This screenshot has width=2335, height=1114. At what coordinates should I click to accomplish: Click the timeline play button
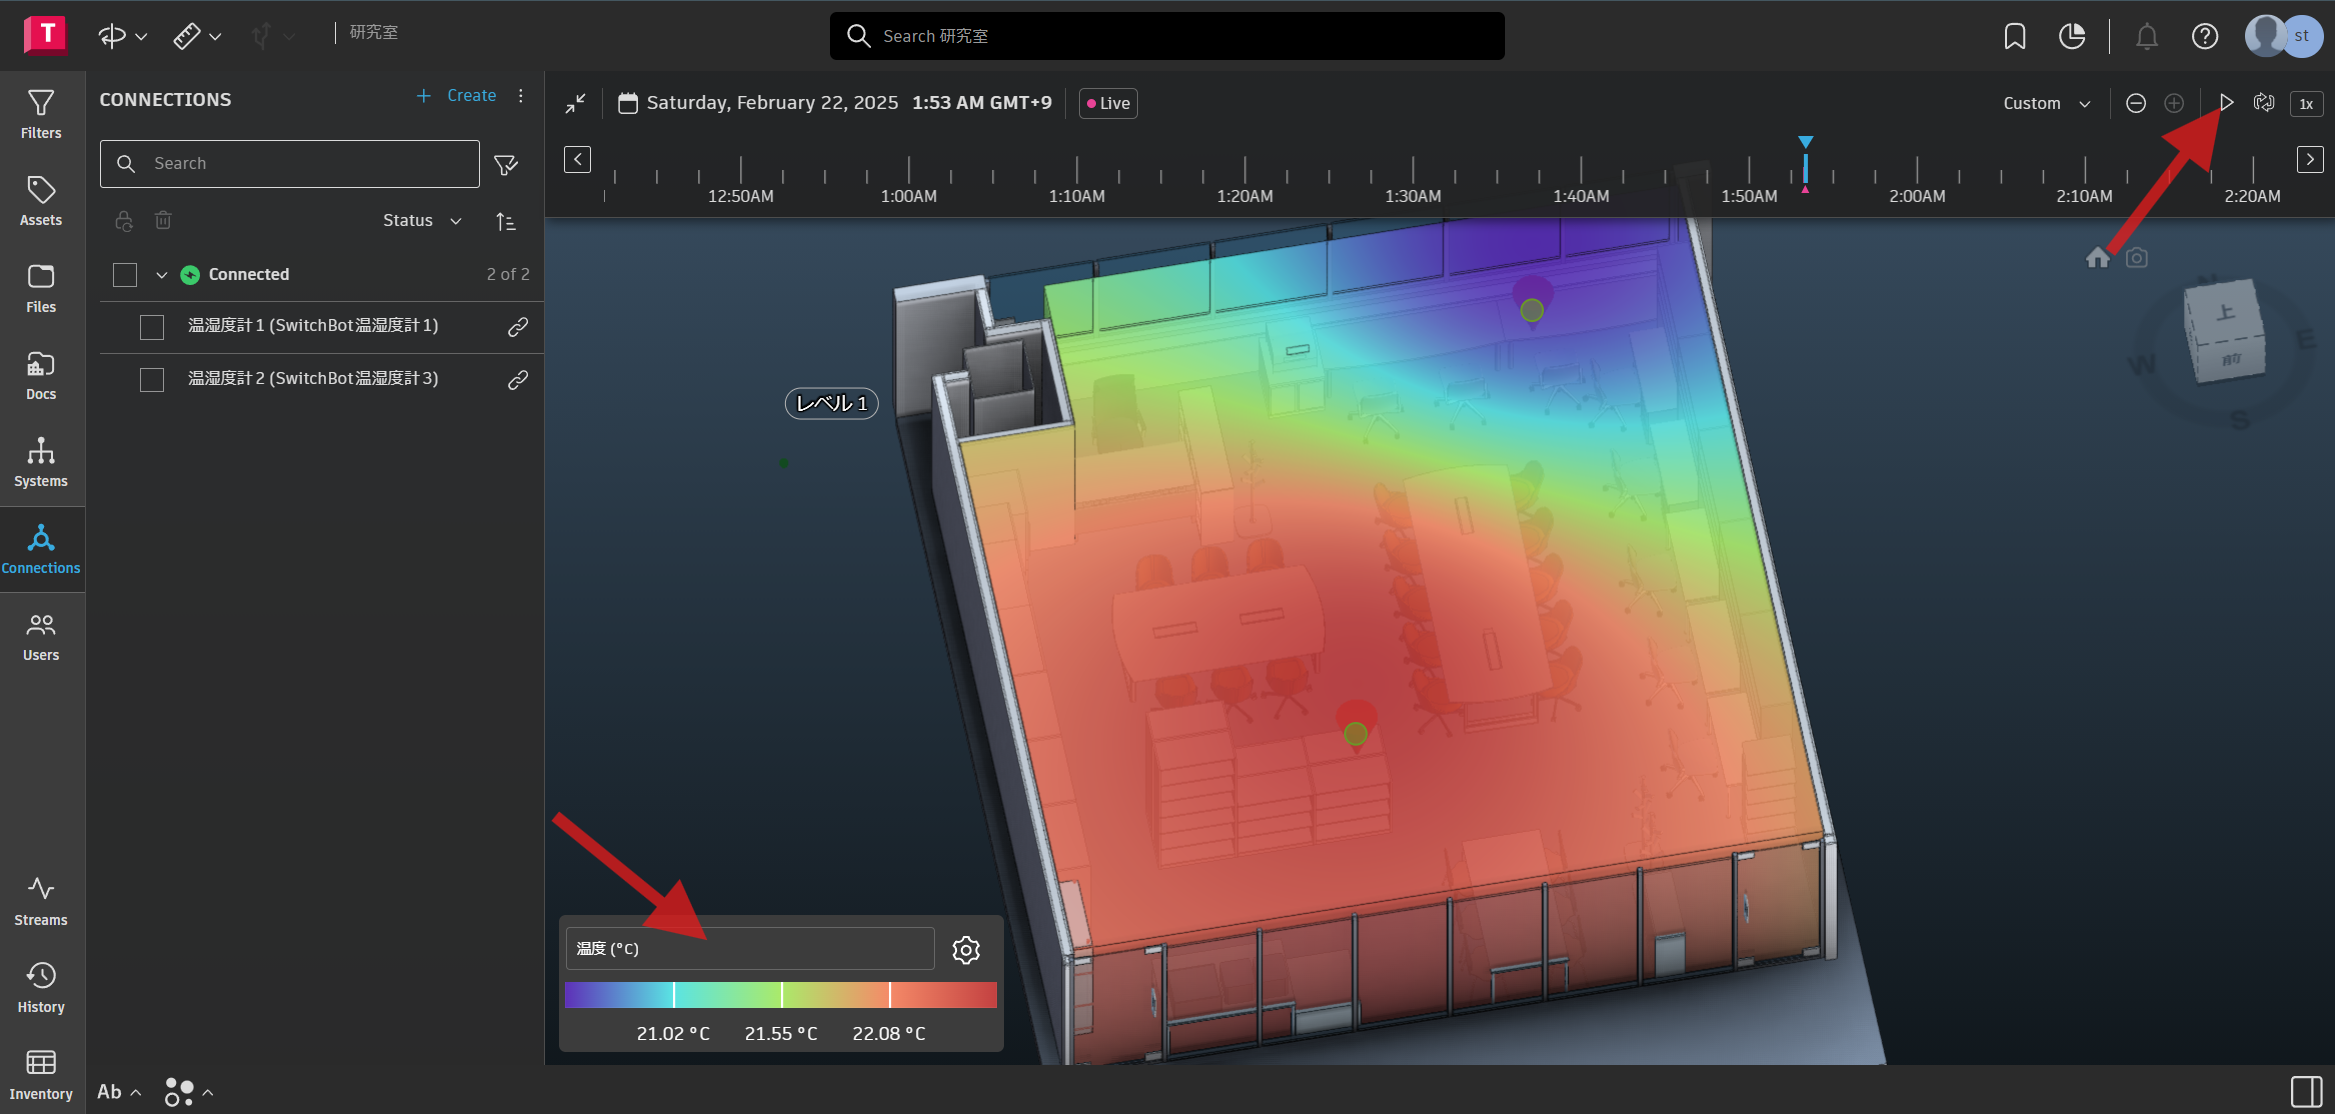(x=2226, y=103)
